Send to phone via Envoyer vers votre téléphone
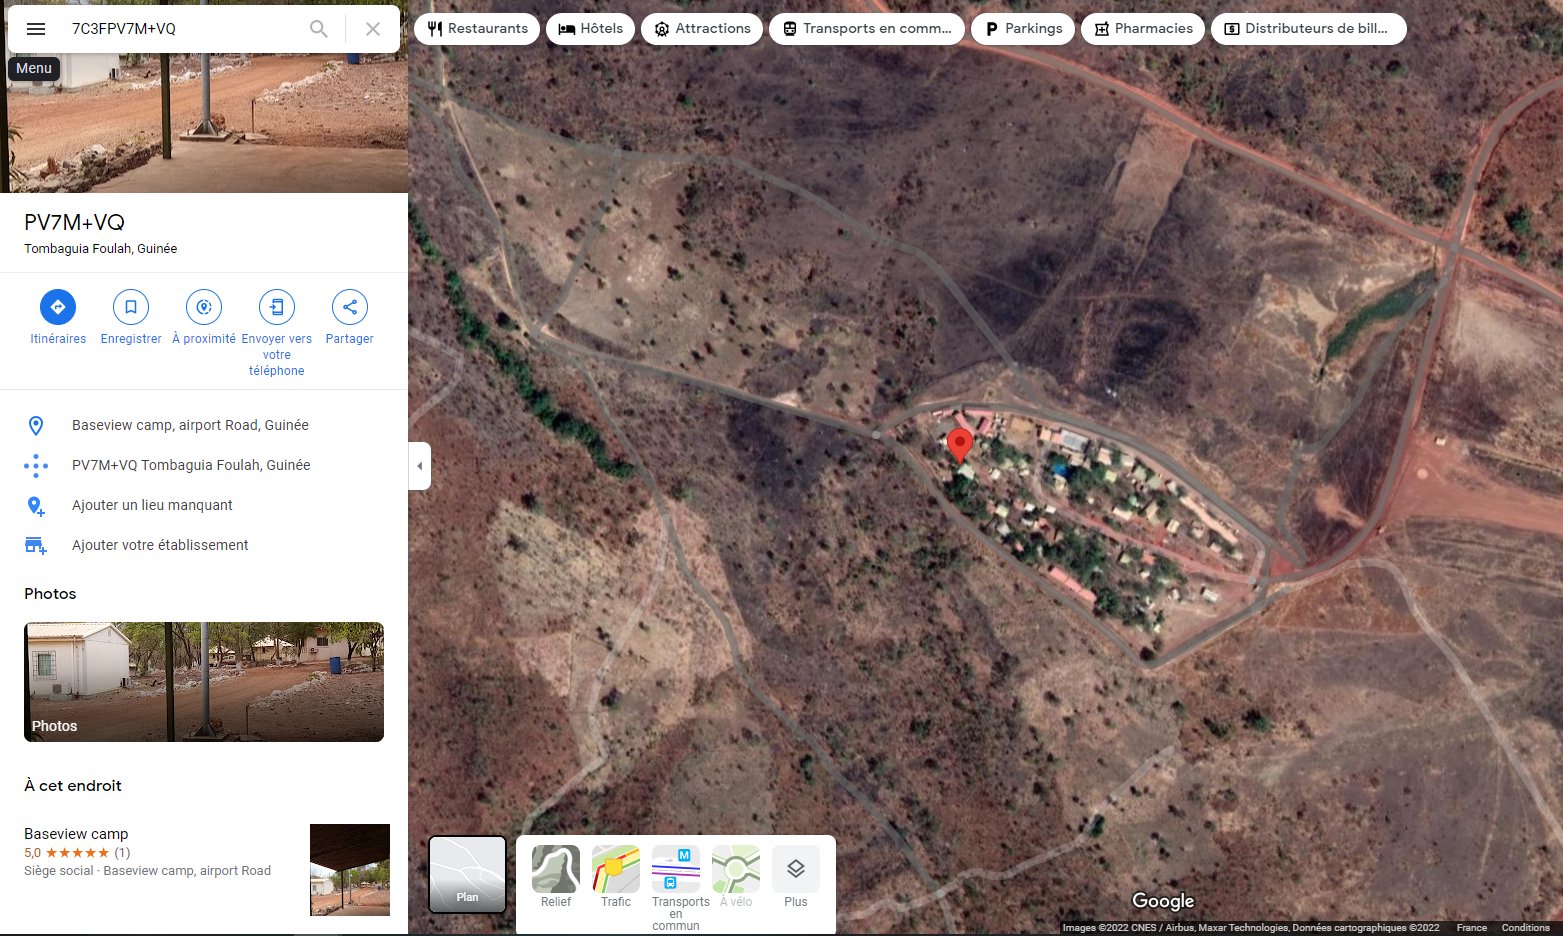Image resolution: width=1563 pixels, height=936 pixels. point(277,334)
